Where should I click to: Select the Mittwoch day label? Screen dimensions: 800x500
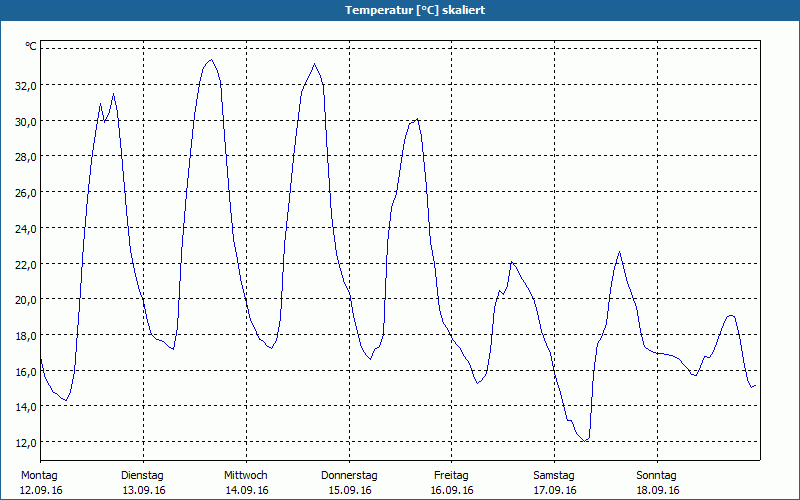click(x=246, y=475)
